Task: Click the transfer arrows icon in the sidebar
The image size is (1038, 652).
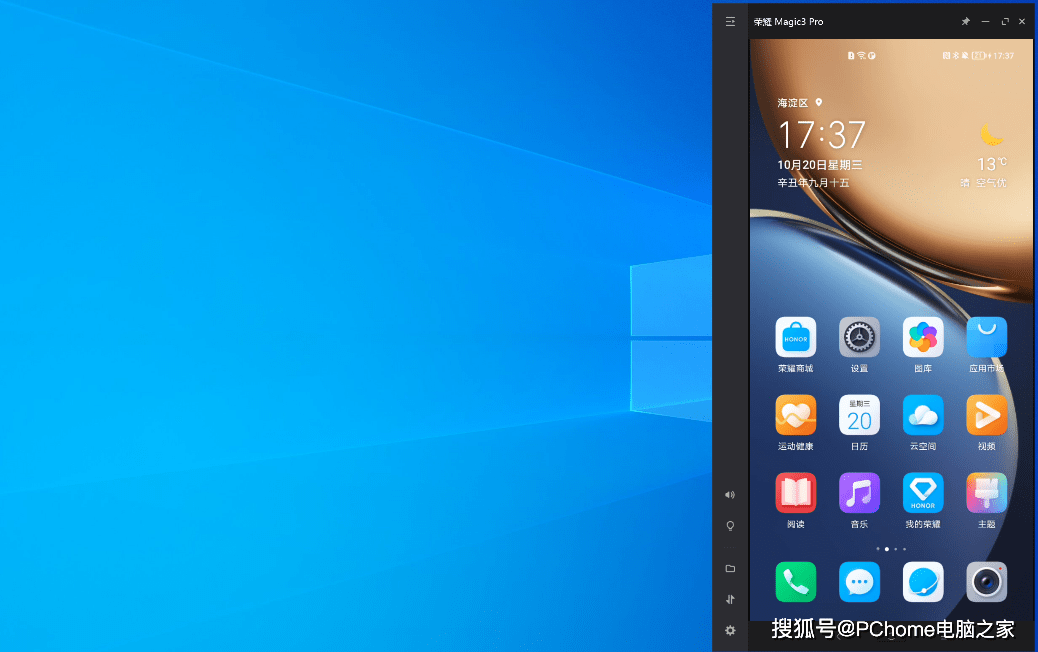Action: (x=730, y=600)
